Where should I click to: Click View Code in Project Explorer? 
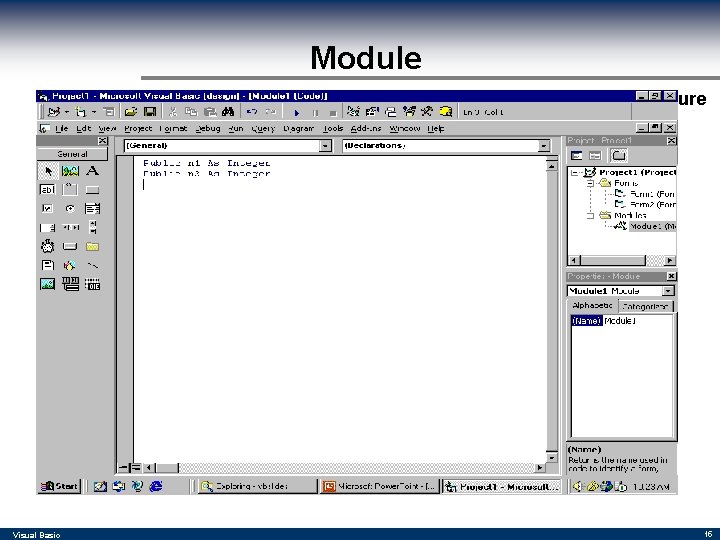(576, 156)
